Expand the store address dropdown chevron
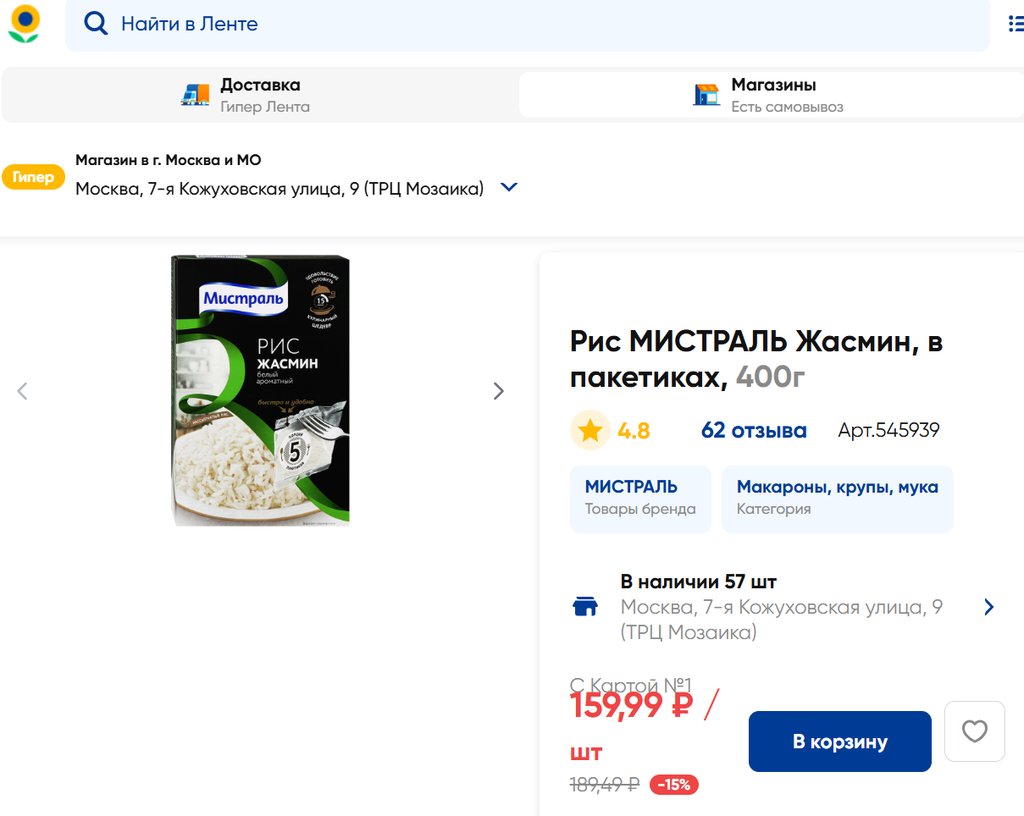Image resolution: width=1024 pixels, height=816 pixels. pos(509,187)
